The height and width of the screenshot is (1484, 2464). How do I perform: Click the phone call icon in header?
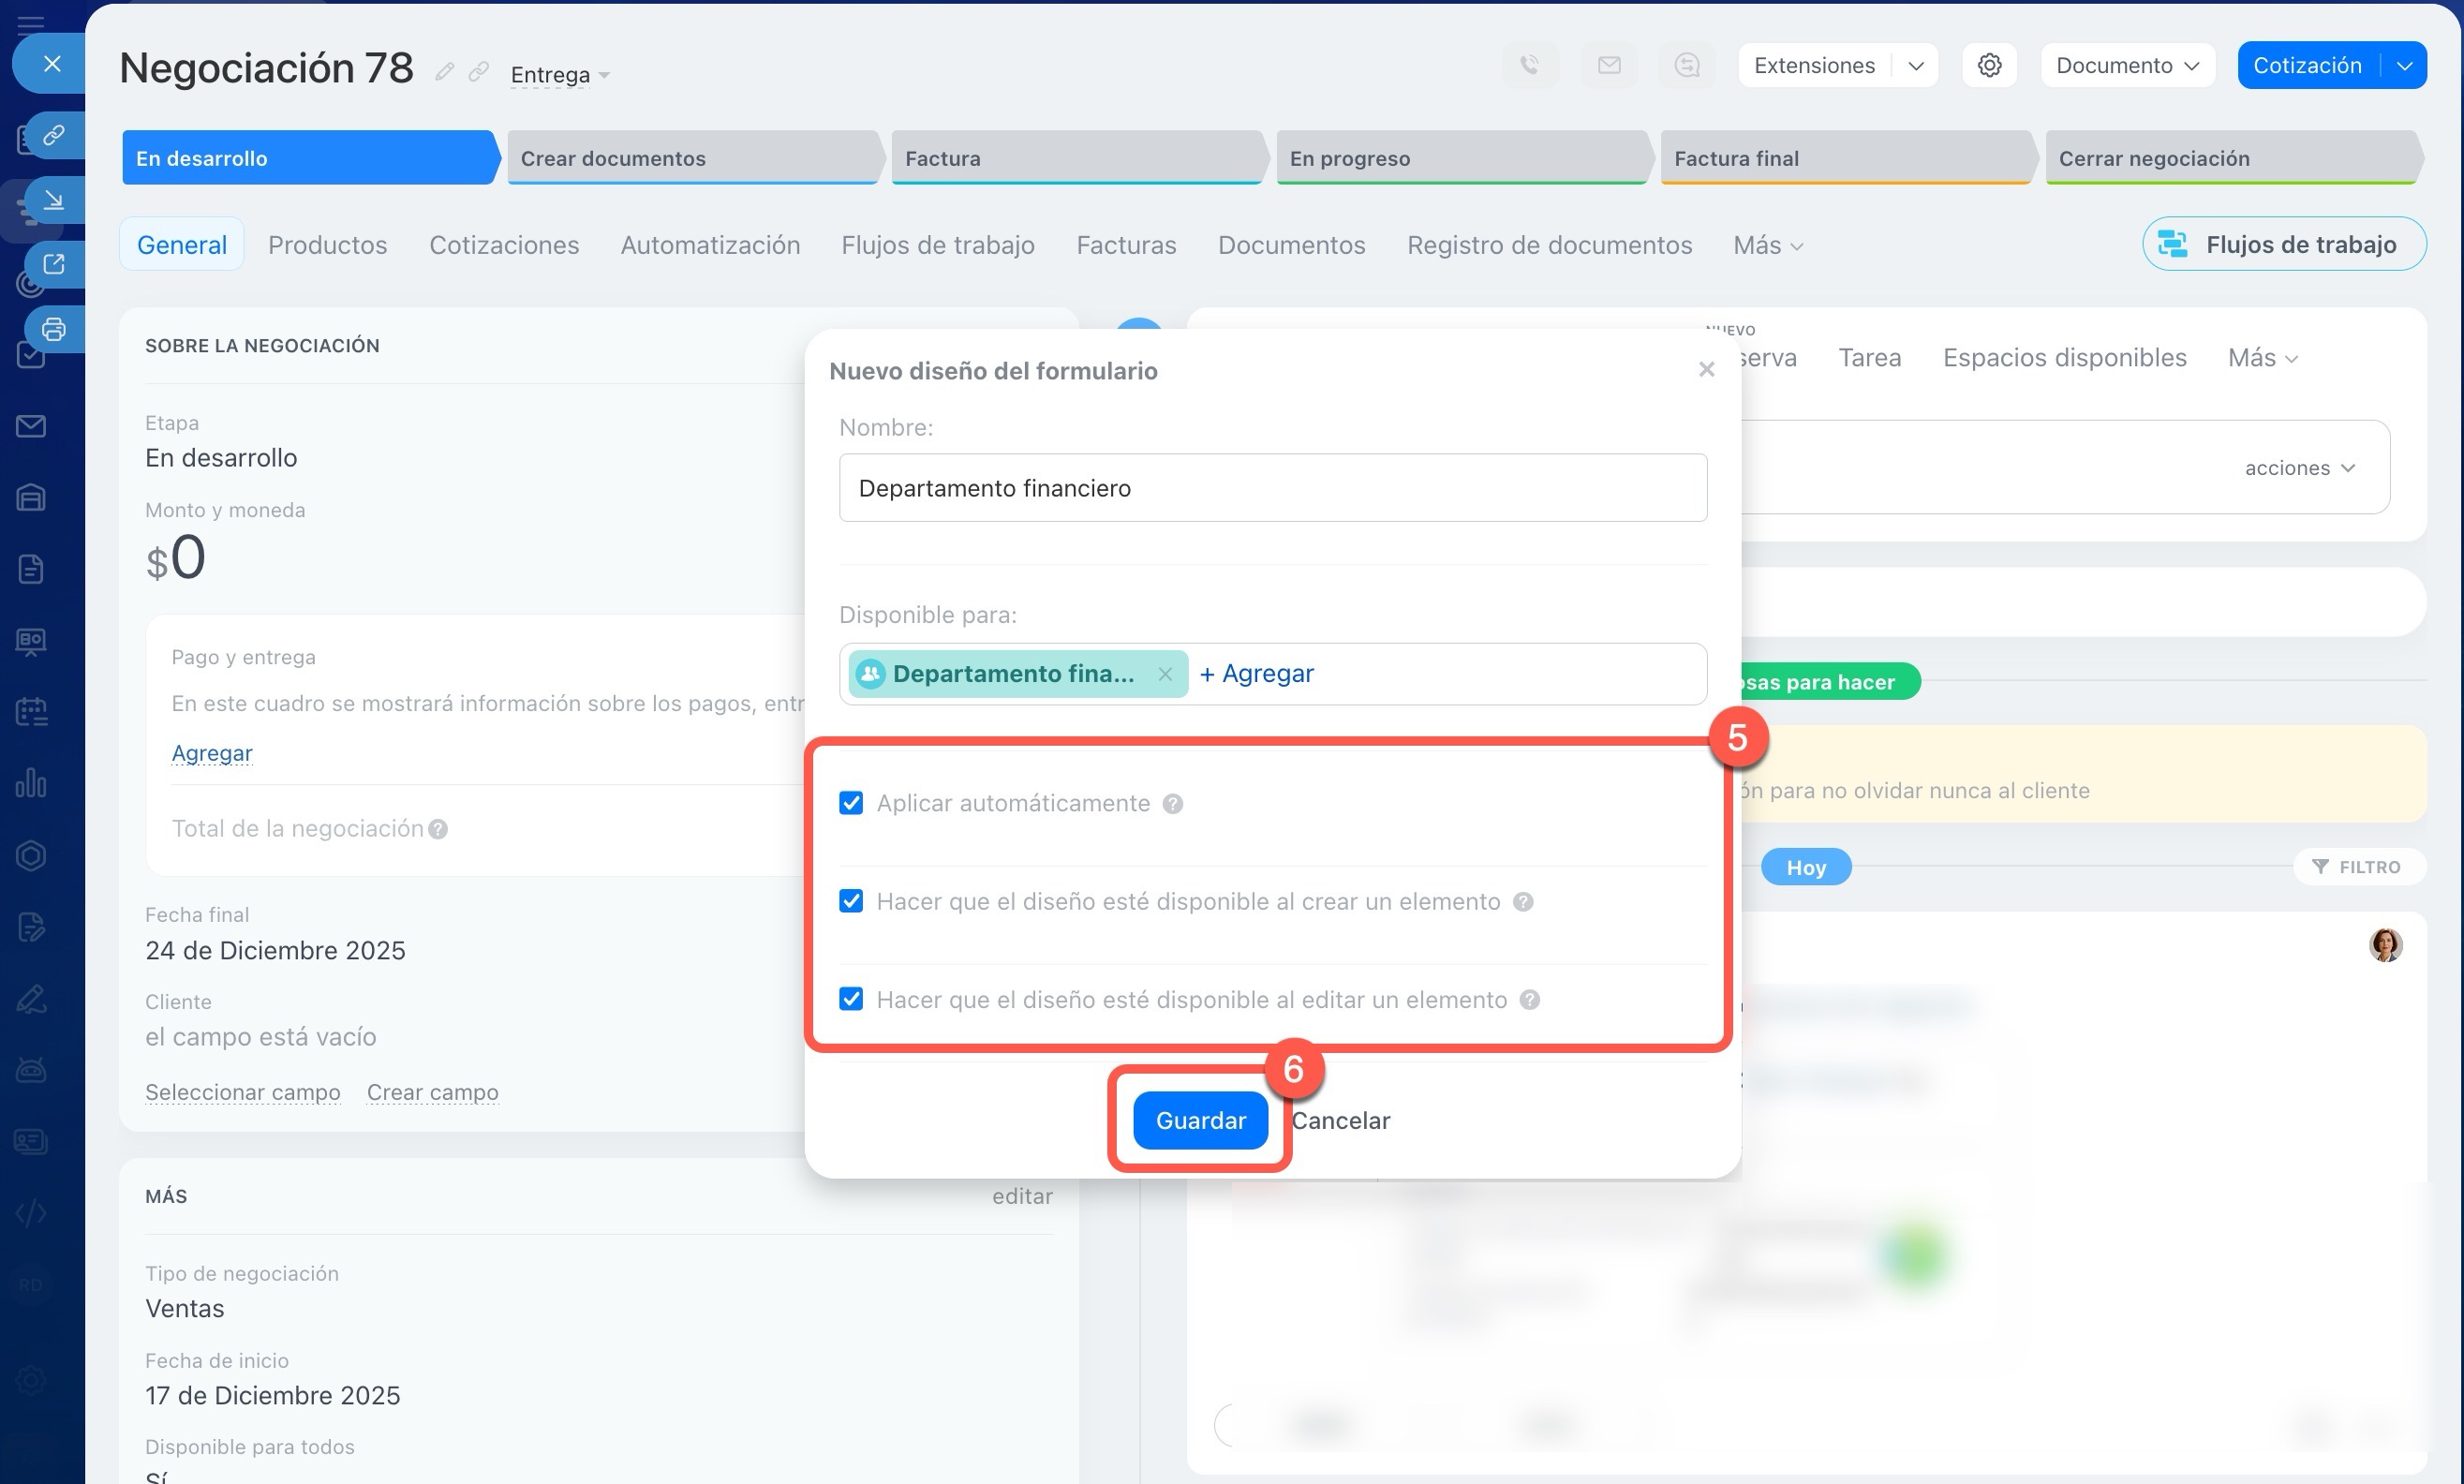coord(1529,65)
